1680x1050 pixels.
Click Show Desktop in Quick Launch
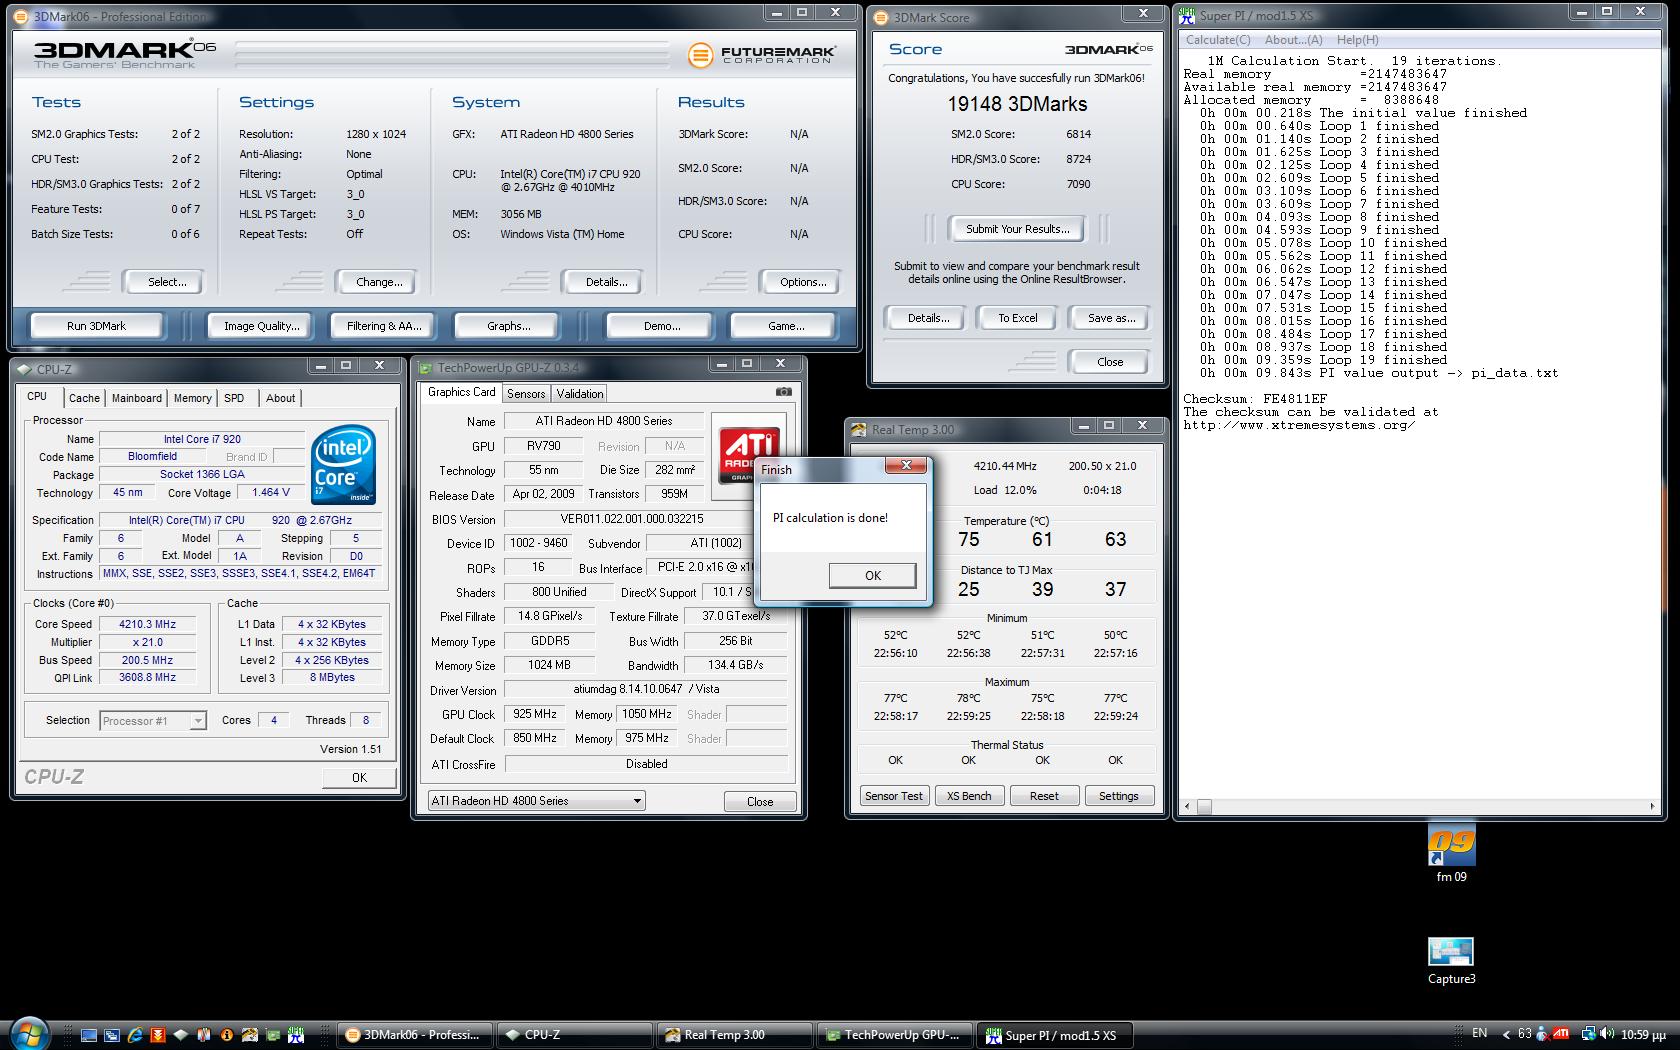click(89, 1035)
